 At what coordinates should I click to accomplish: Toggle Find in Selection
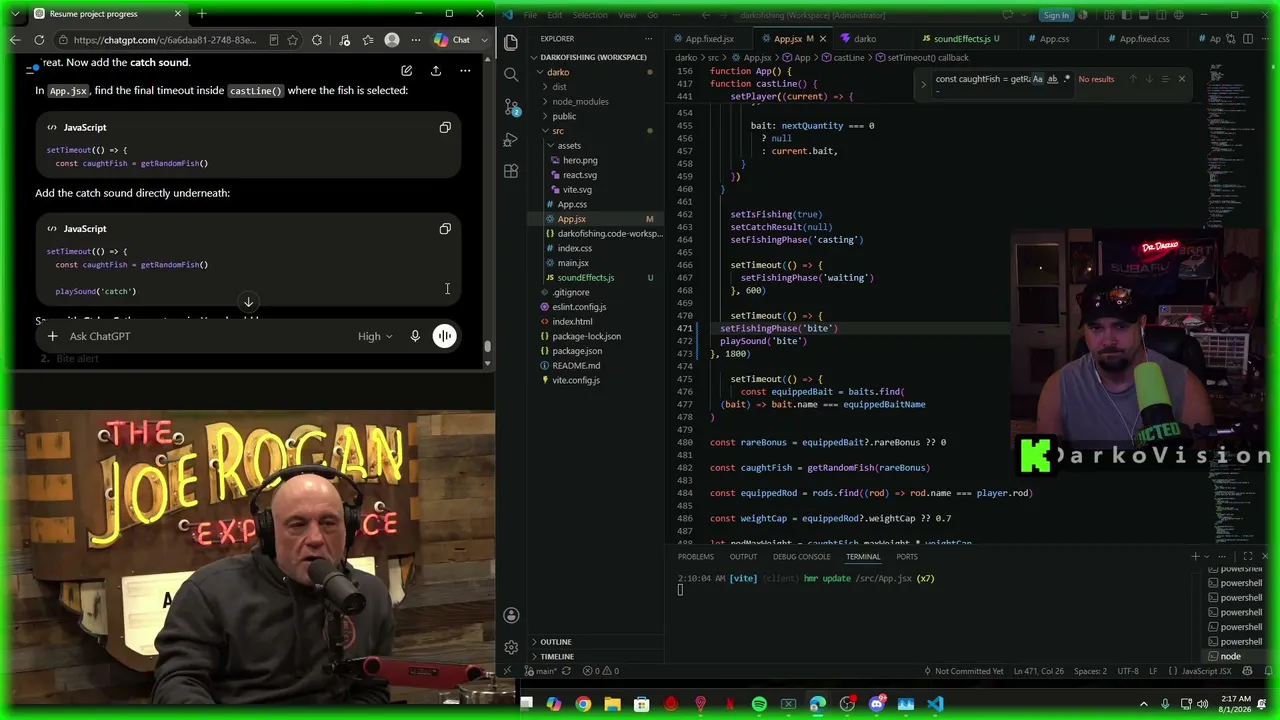pos(1165,79)
